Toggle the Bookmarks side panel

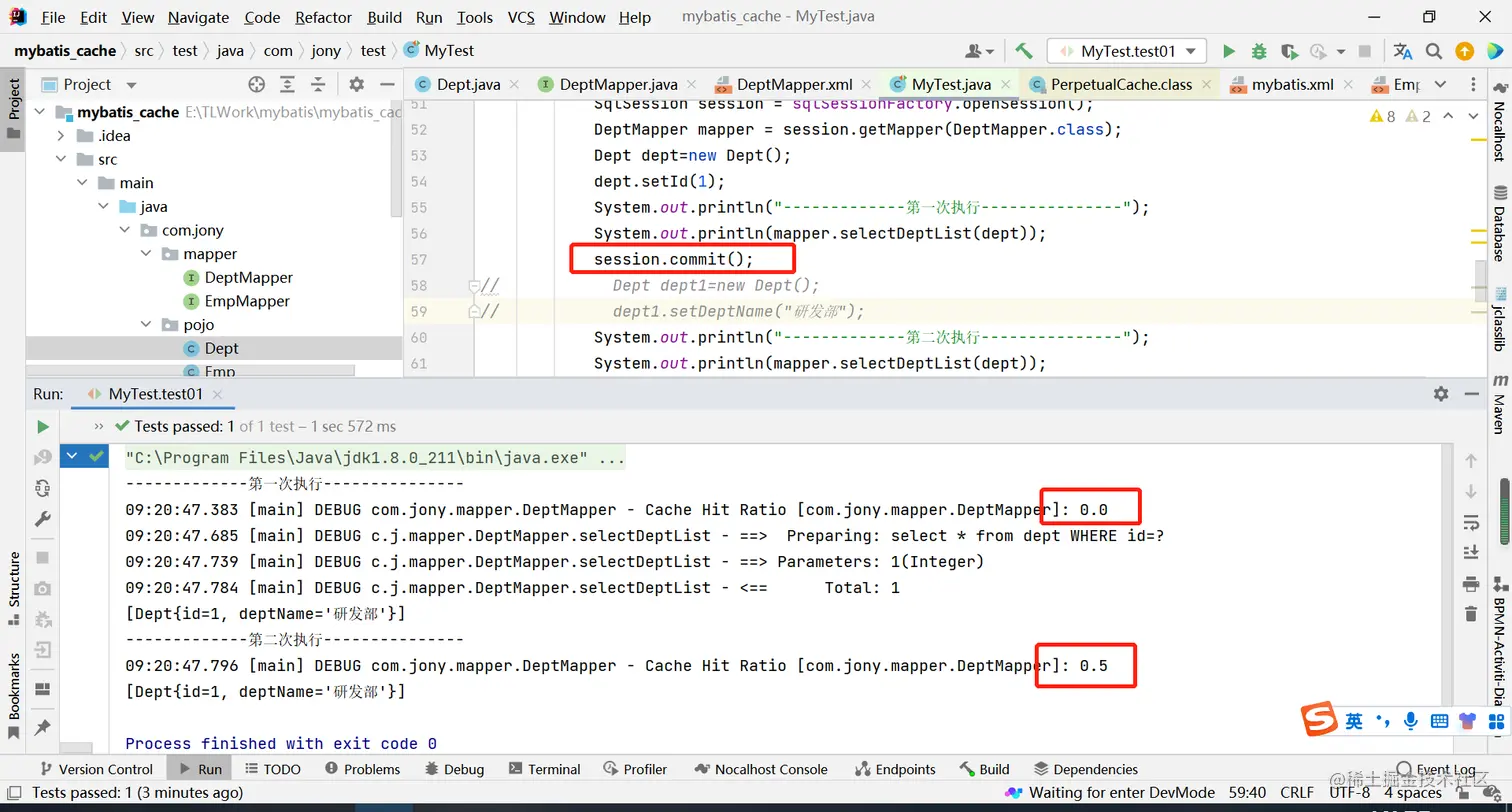tap(14, 697)
